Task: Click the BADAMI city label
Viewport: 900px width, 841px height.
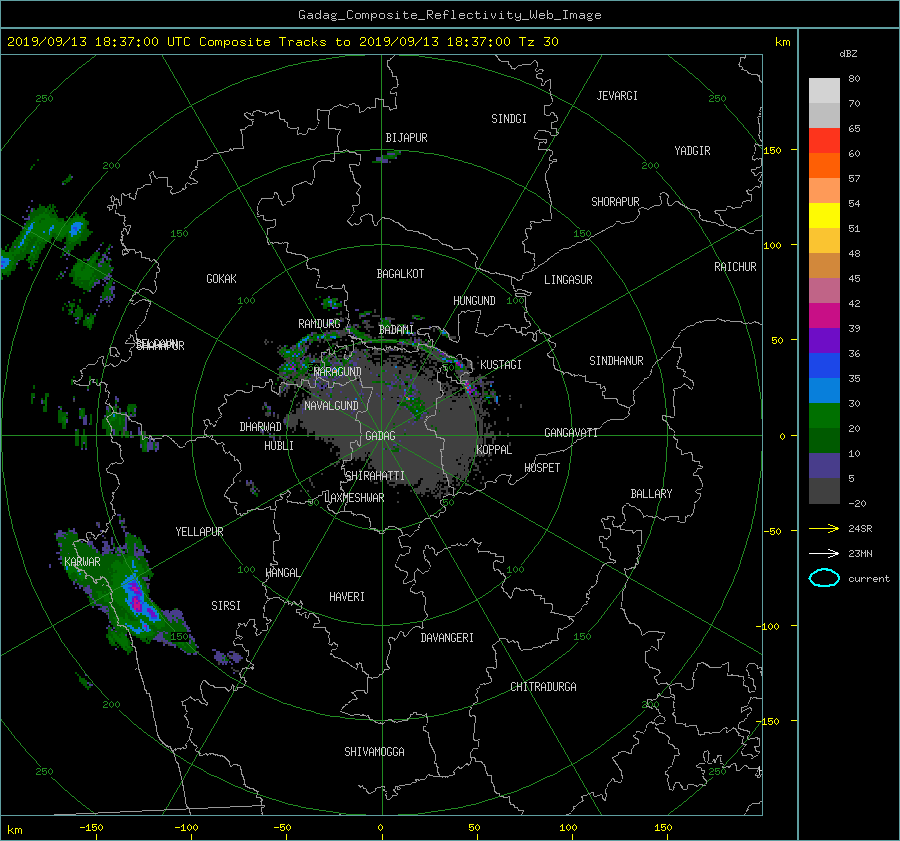Action: pos(396,330)
